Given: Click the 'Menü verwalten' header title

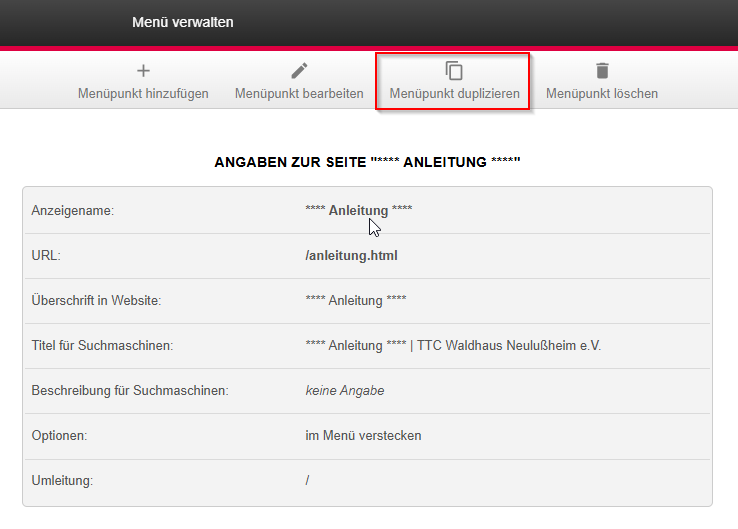Looking at the screenshot, I should tap(183, 22).
